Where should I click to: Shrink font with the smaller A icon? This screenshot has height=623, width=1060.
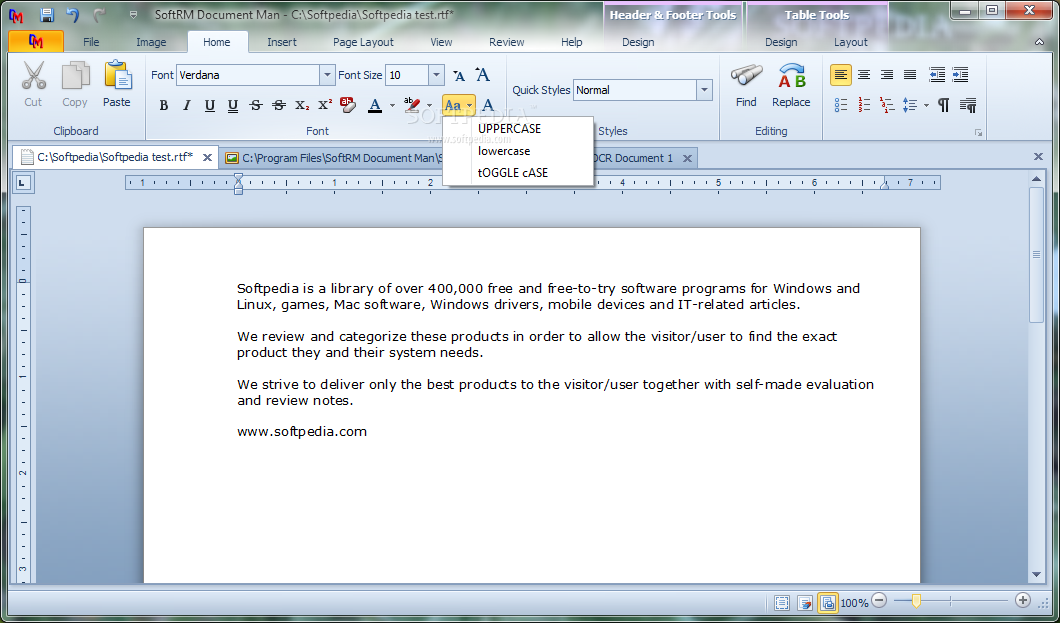click(459, 76)
